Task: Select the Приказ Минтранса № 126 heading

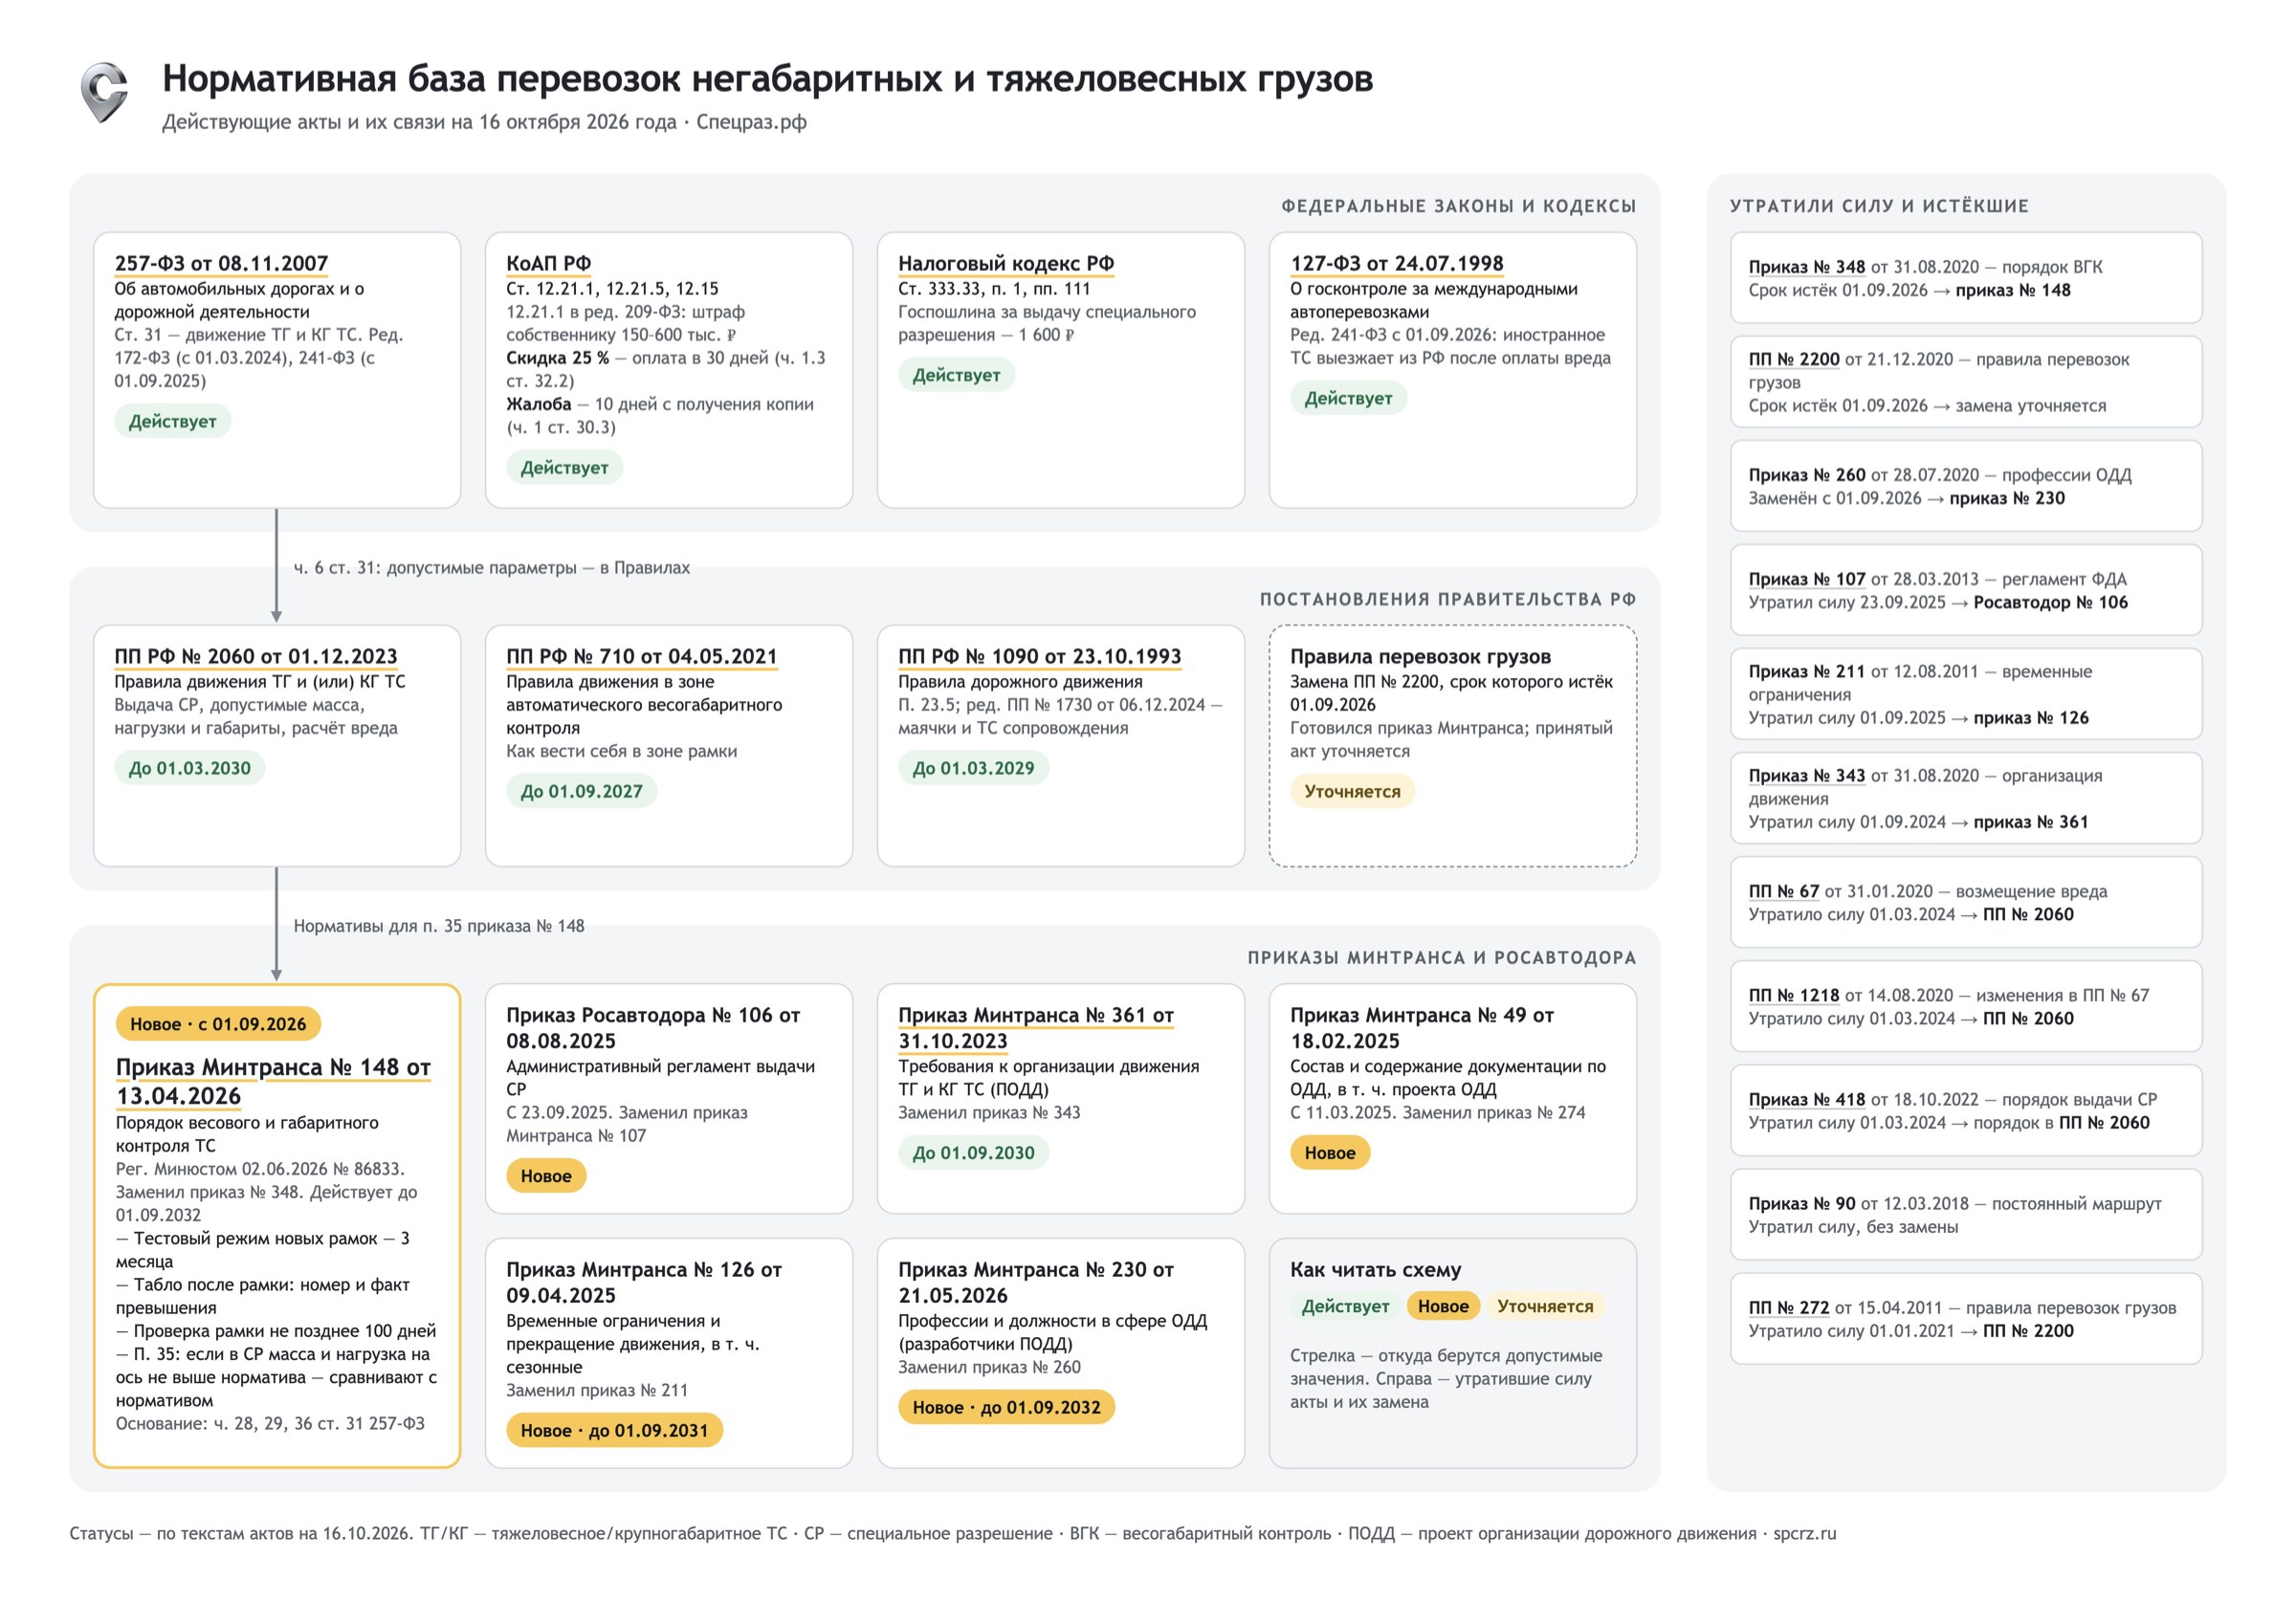Action: click(643, 1282)
